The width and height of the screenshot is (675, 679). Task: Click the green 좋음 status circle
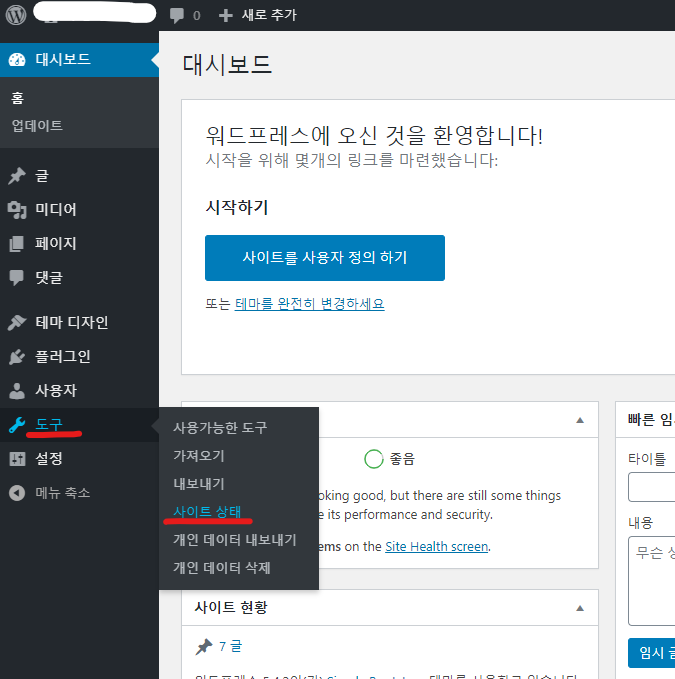[x=374, y=459]
